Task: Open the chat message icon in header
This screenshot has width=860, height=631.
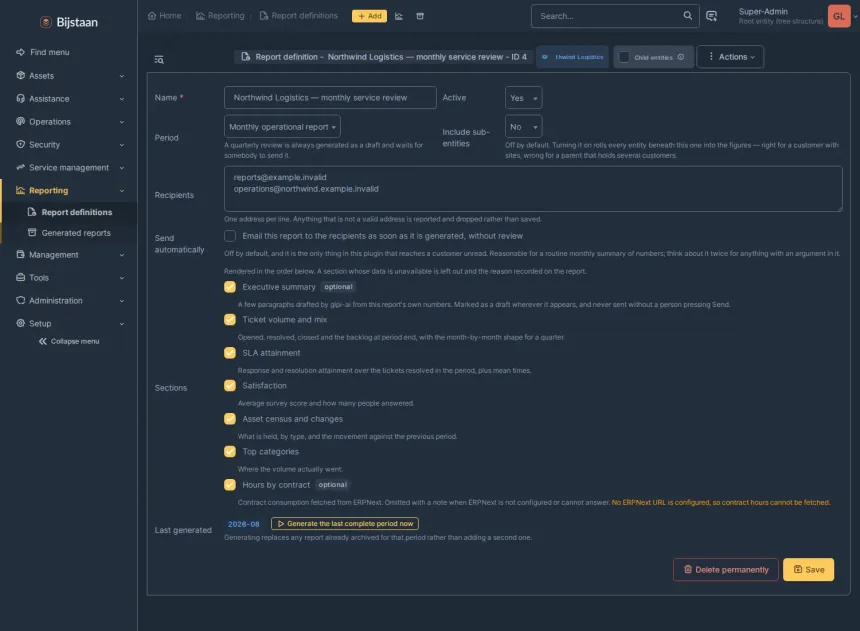Action: (711, 16)
